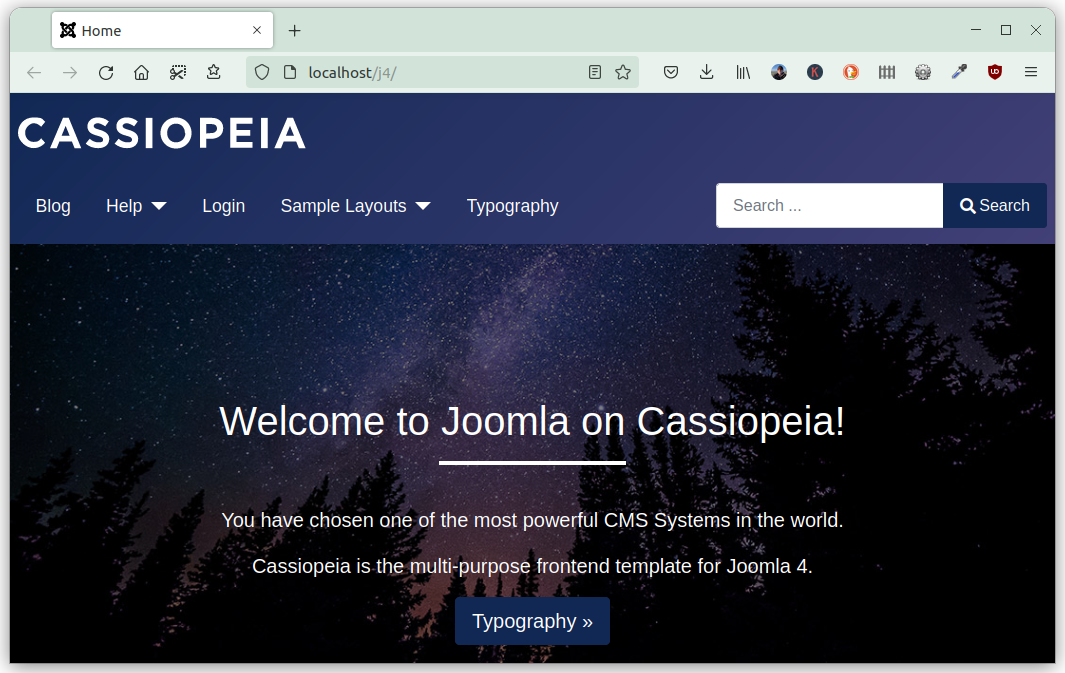
Task: Expand the Sample Layouts dropdown
Action: click(x=355, y=206)
